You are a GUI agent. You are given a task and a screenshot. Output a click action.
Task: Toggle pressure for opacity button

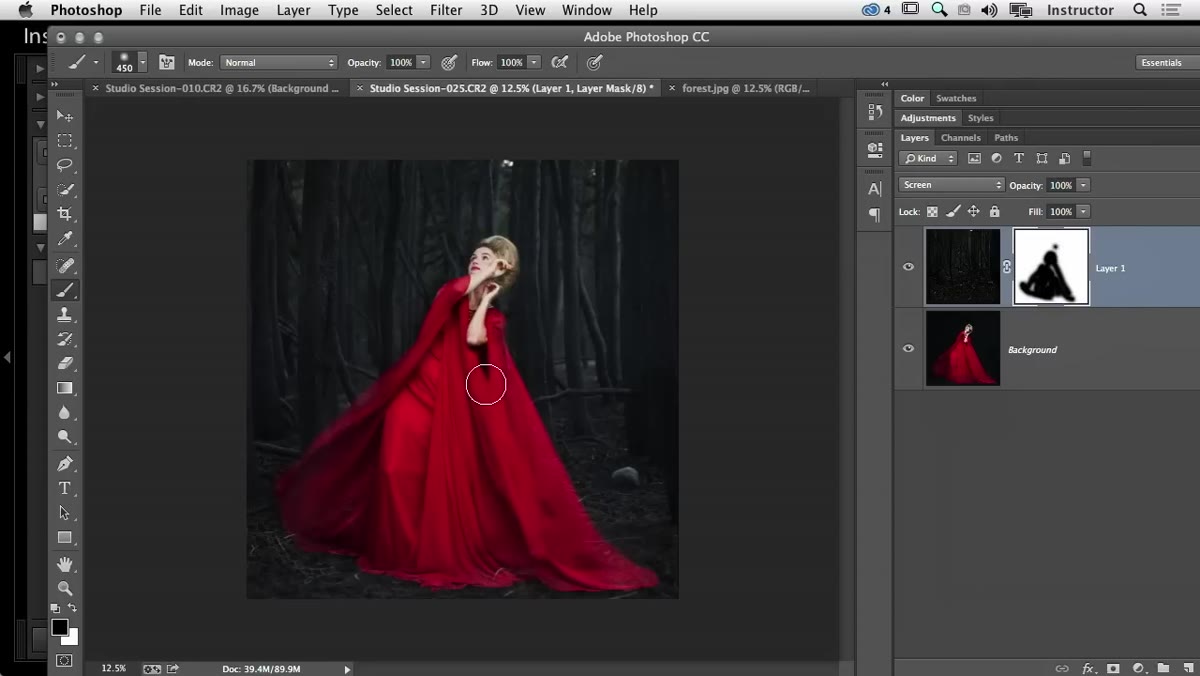coord(450,62)
